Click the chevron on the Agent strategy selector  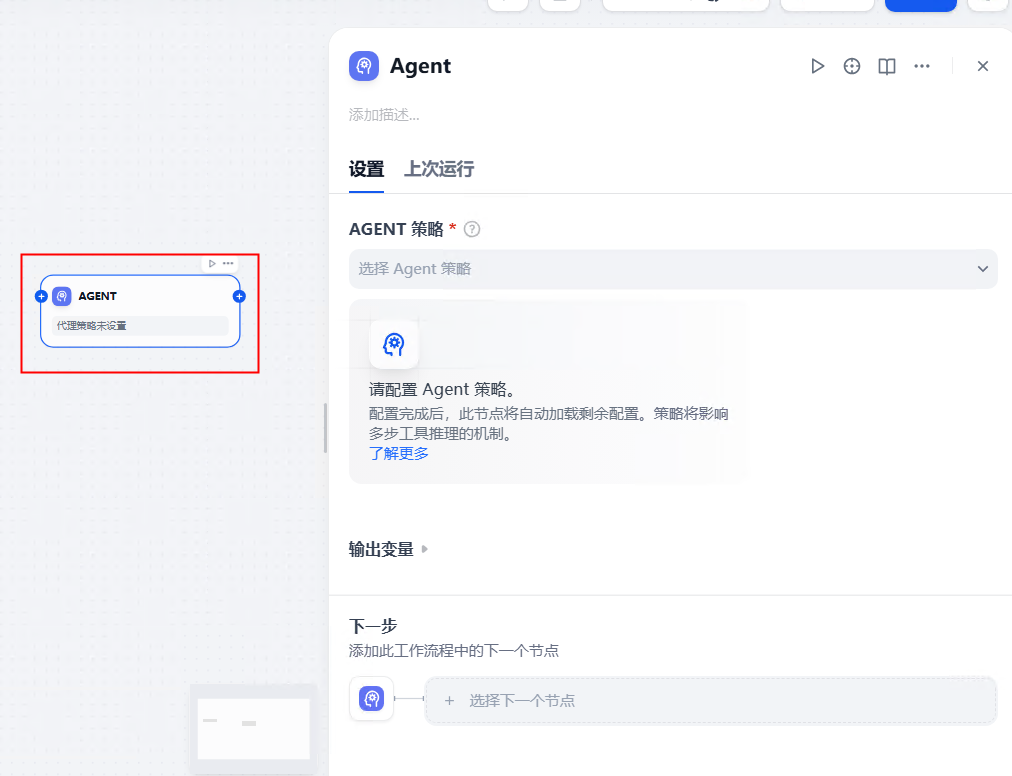click(984, 269)
